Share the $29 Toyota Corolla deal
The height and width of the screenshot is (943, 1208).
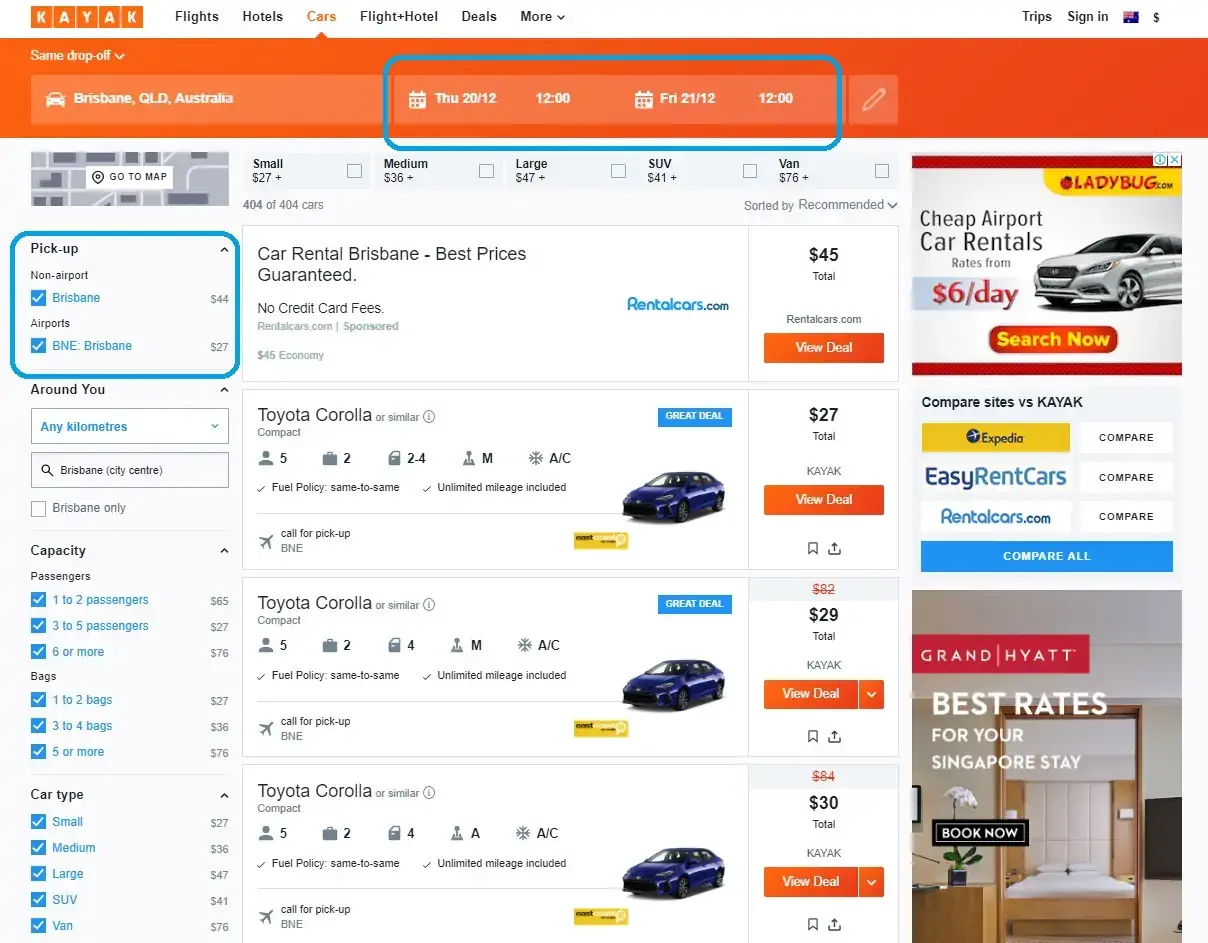pyautogui.click(x=835, y=736)
